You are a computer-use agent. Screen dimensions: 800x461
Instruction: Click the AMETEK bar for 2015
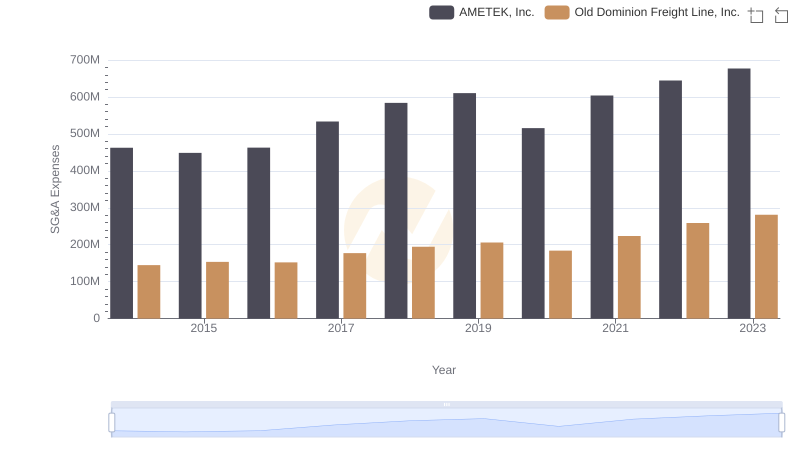[x=190, y=236]
